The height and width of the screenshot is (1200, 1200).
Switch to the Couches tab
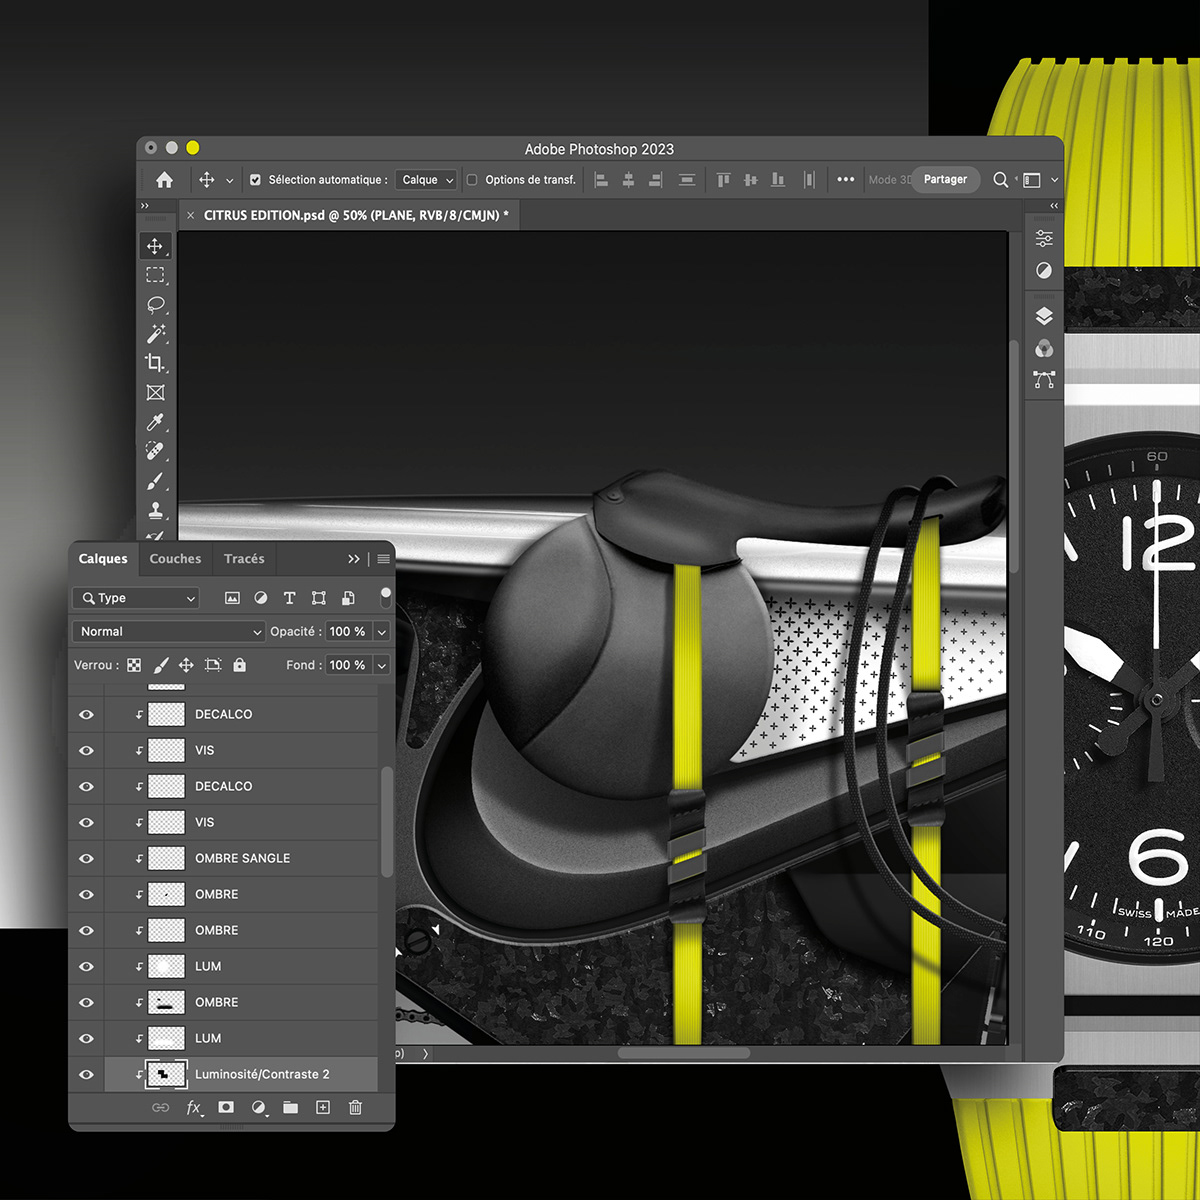pos(175,559)
